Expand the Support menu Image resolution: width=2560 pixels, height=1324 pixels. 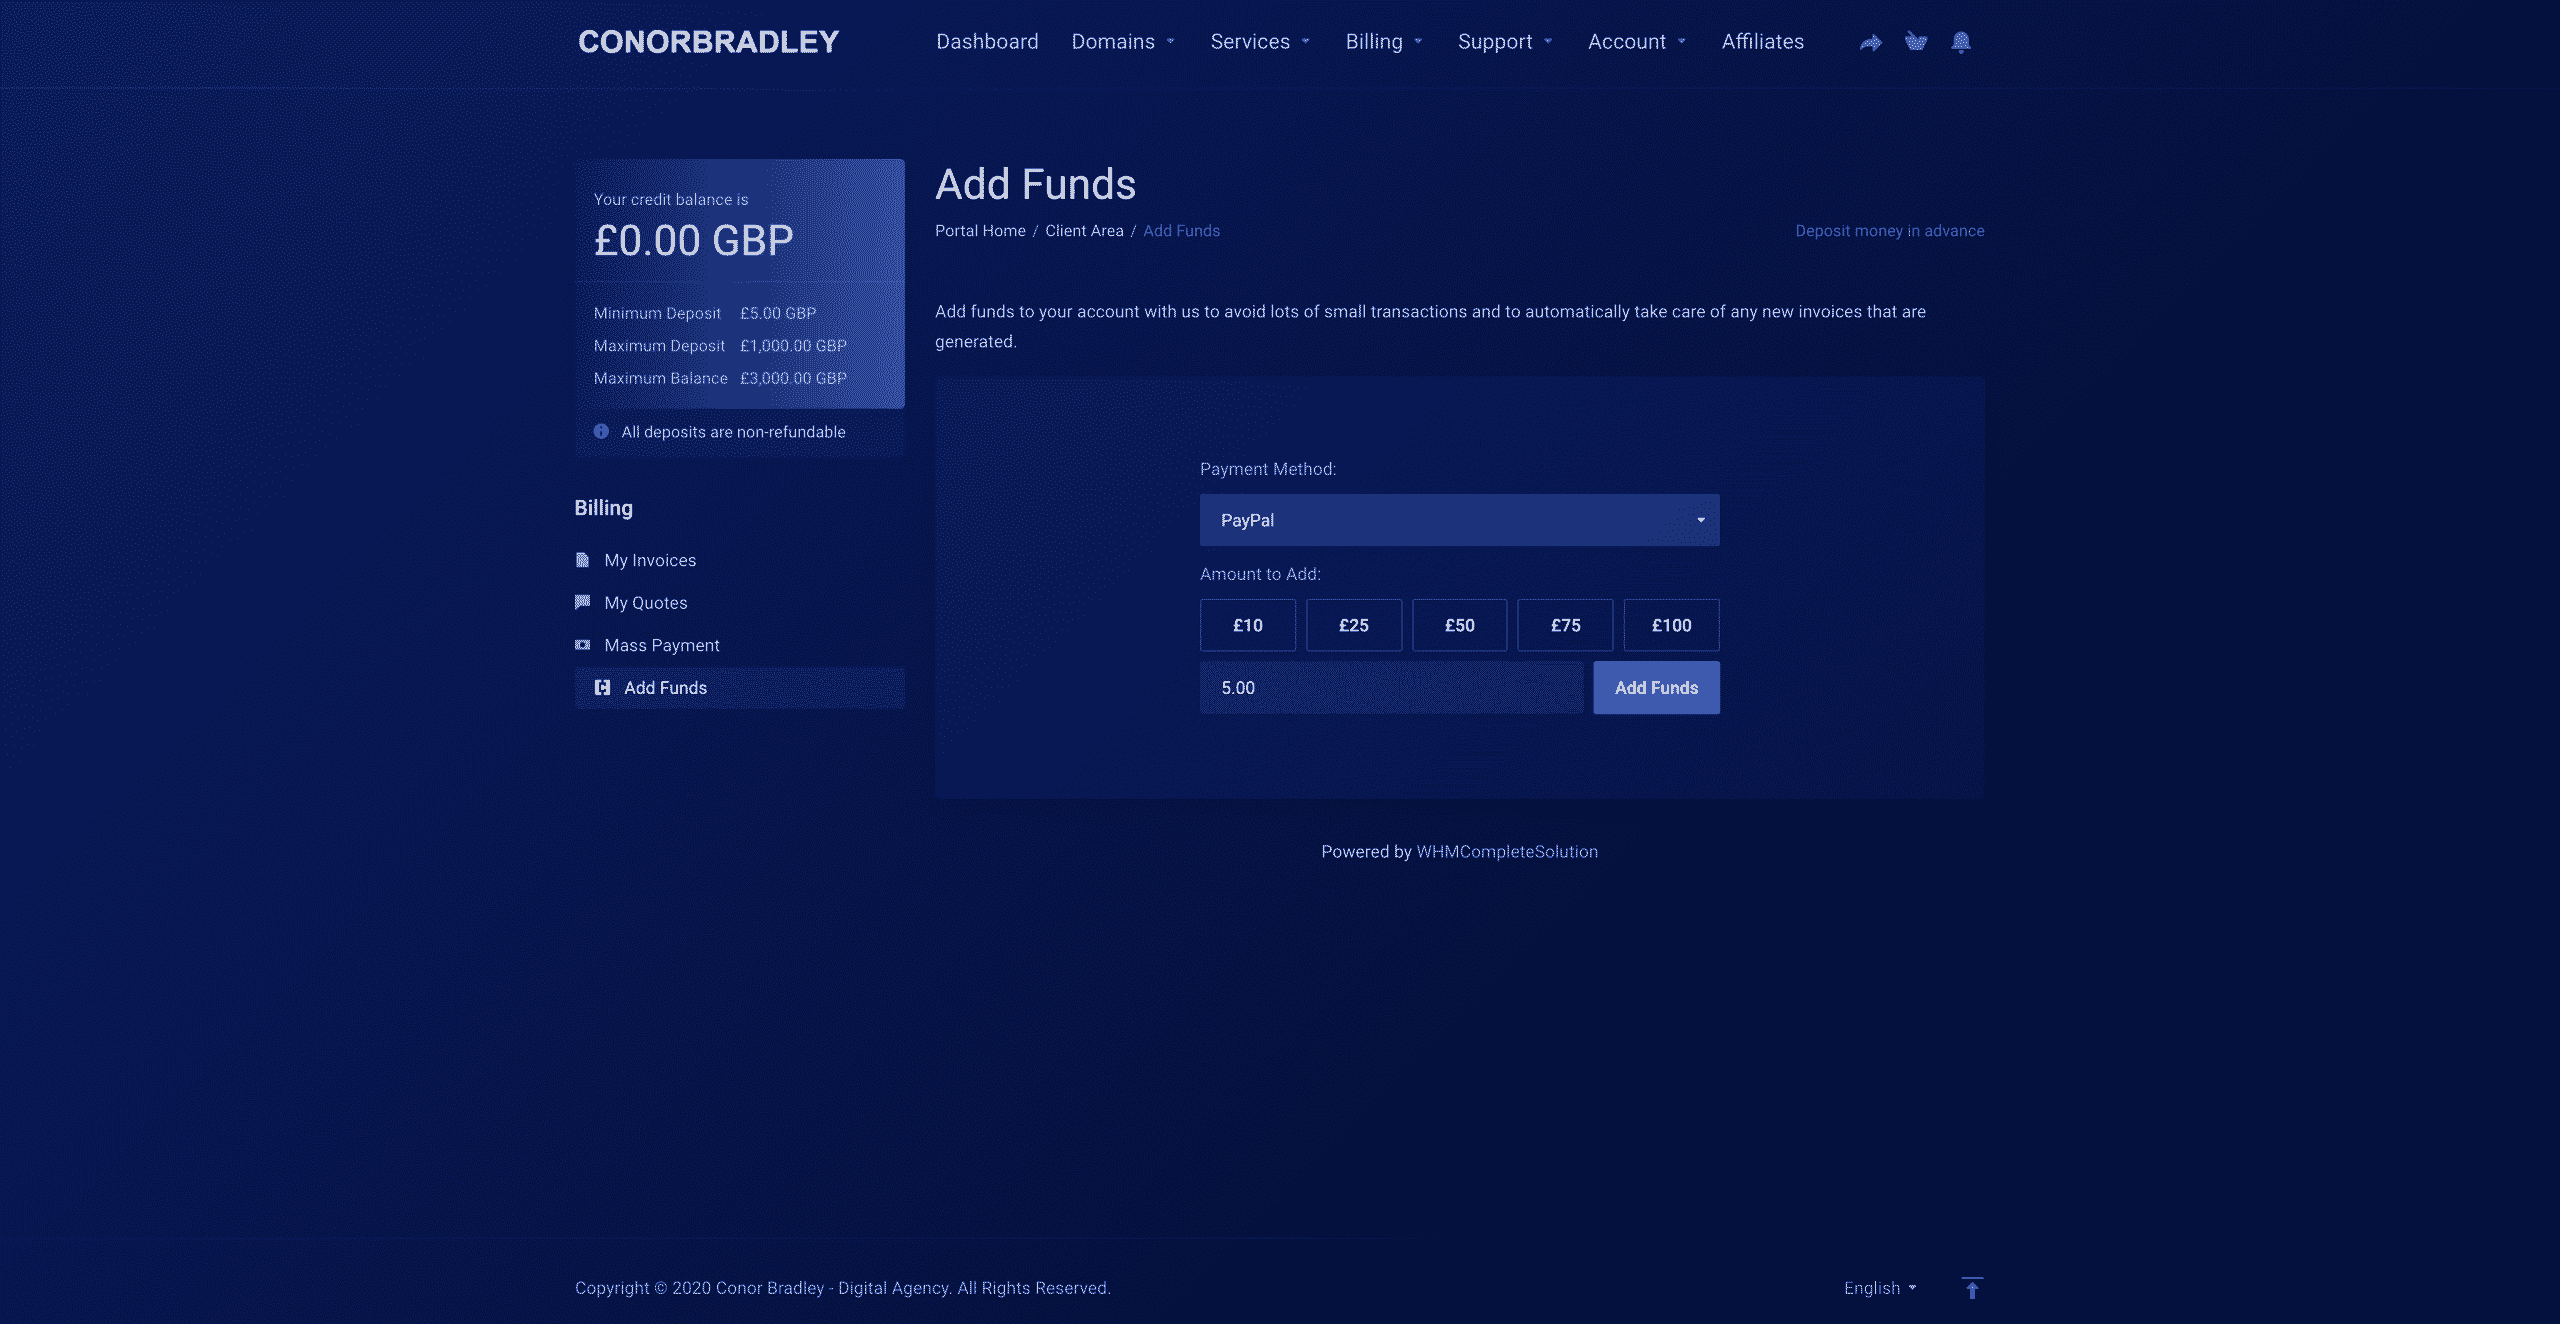click(1505, 42)
